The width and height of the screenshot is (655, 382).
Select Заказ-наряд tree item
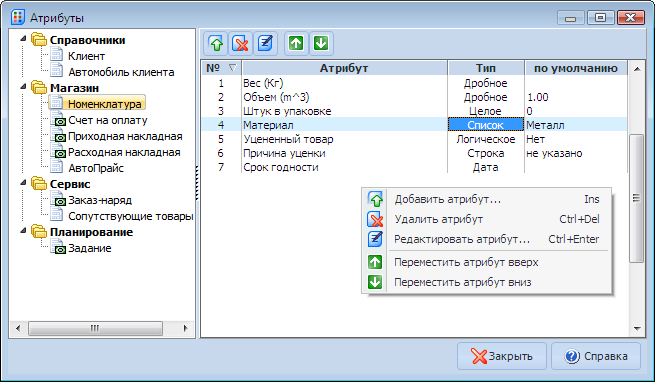[100, 200]
